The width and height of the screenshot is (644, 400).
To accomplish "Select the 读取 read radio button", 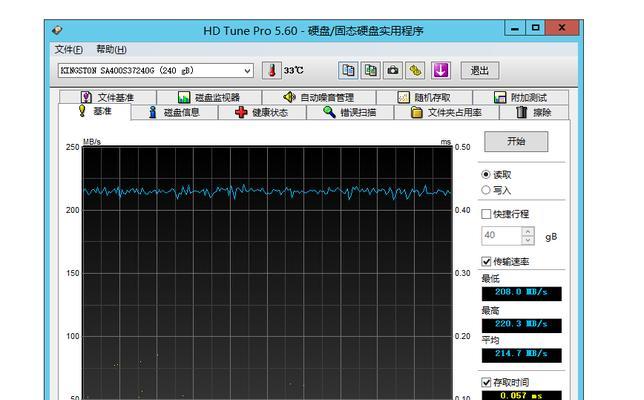I will pyautogui.click(x=486, y=175).
